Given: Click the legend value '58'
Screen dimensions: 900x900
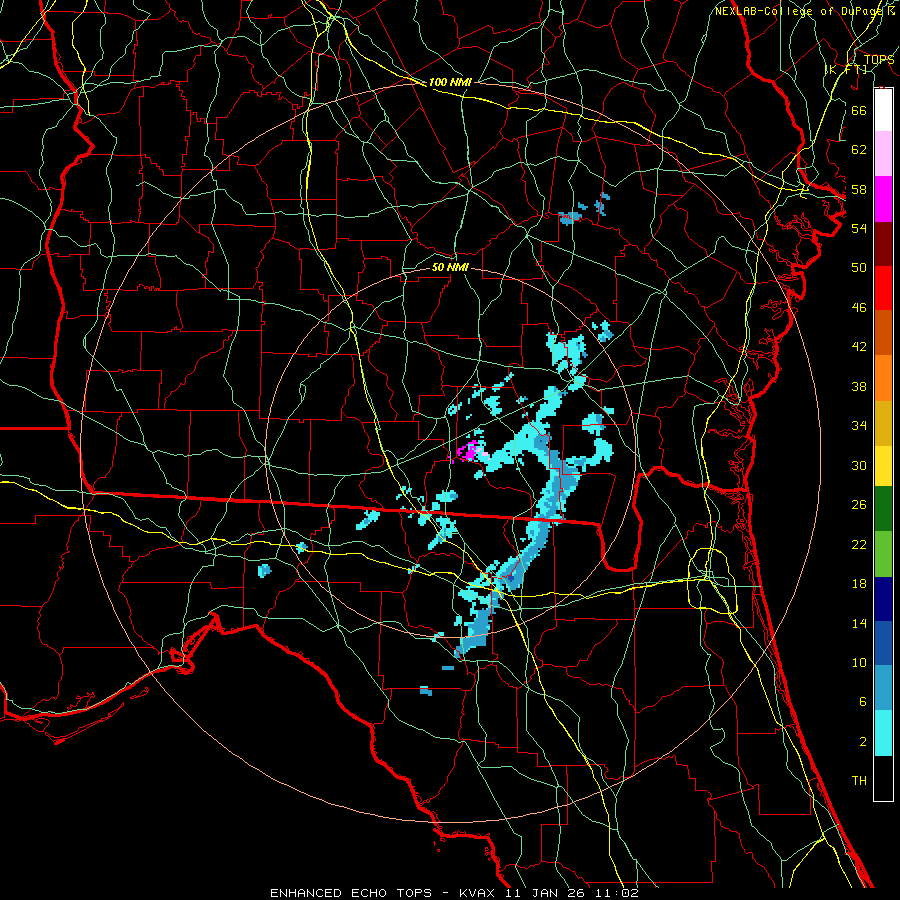Looking at the screenshot, I should coord(859,189).
